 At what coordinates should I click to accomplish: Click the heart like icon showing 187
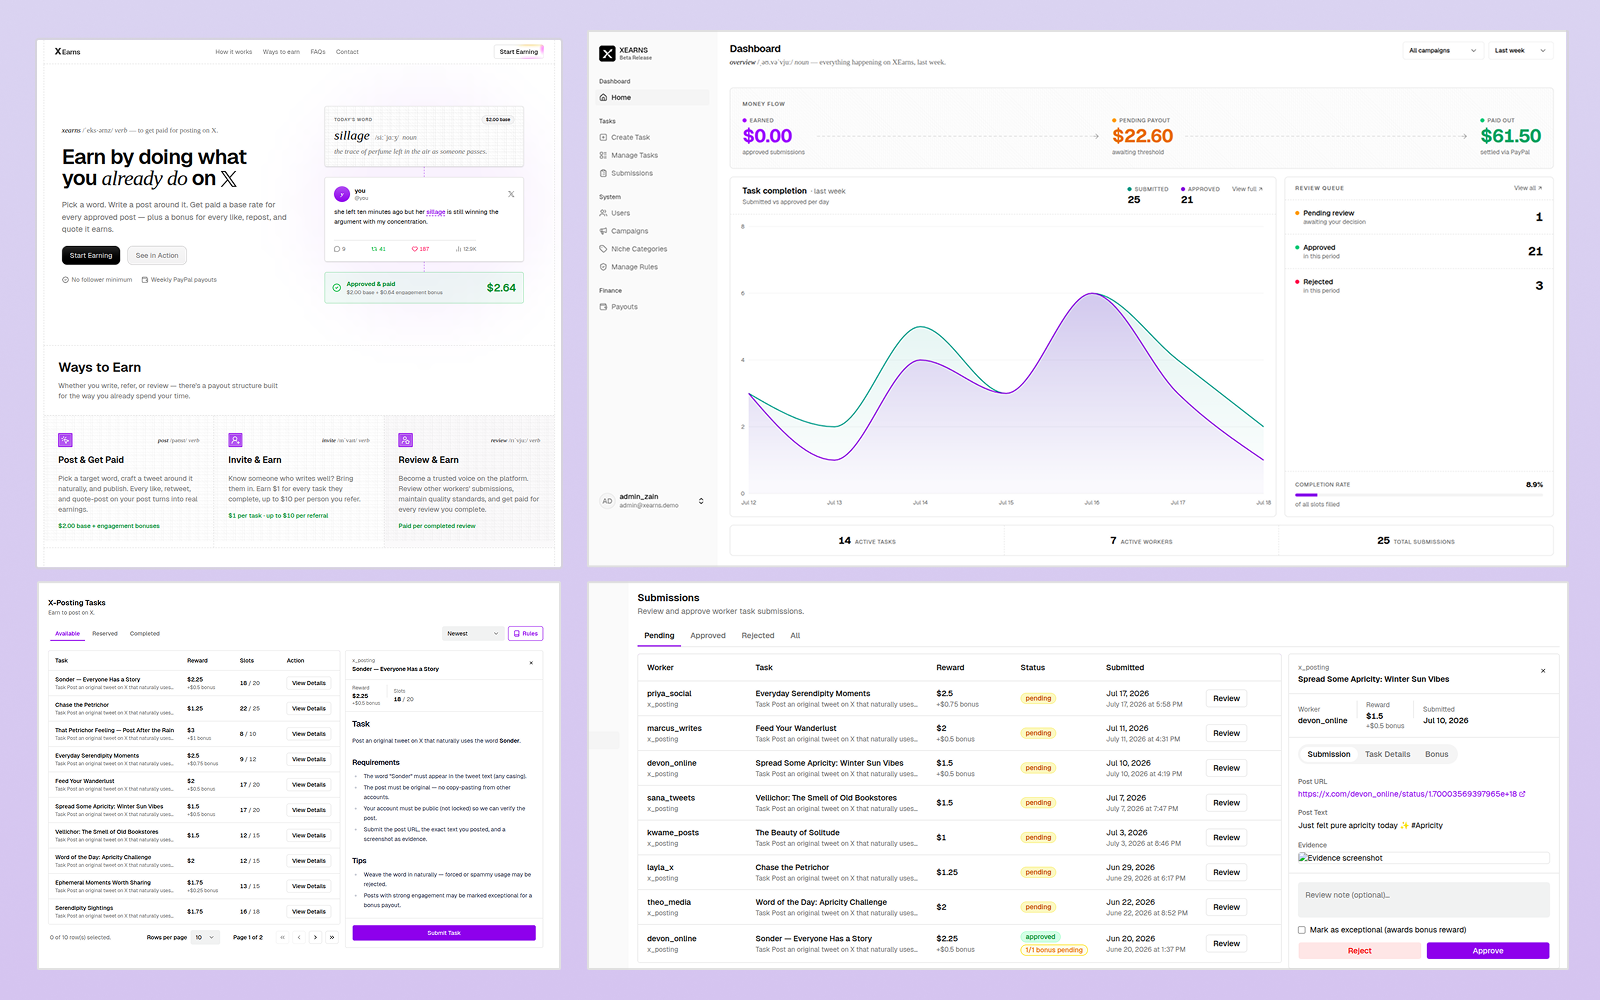tap(415, 249)
